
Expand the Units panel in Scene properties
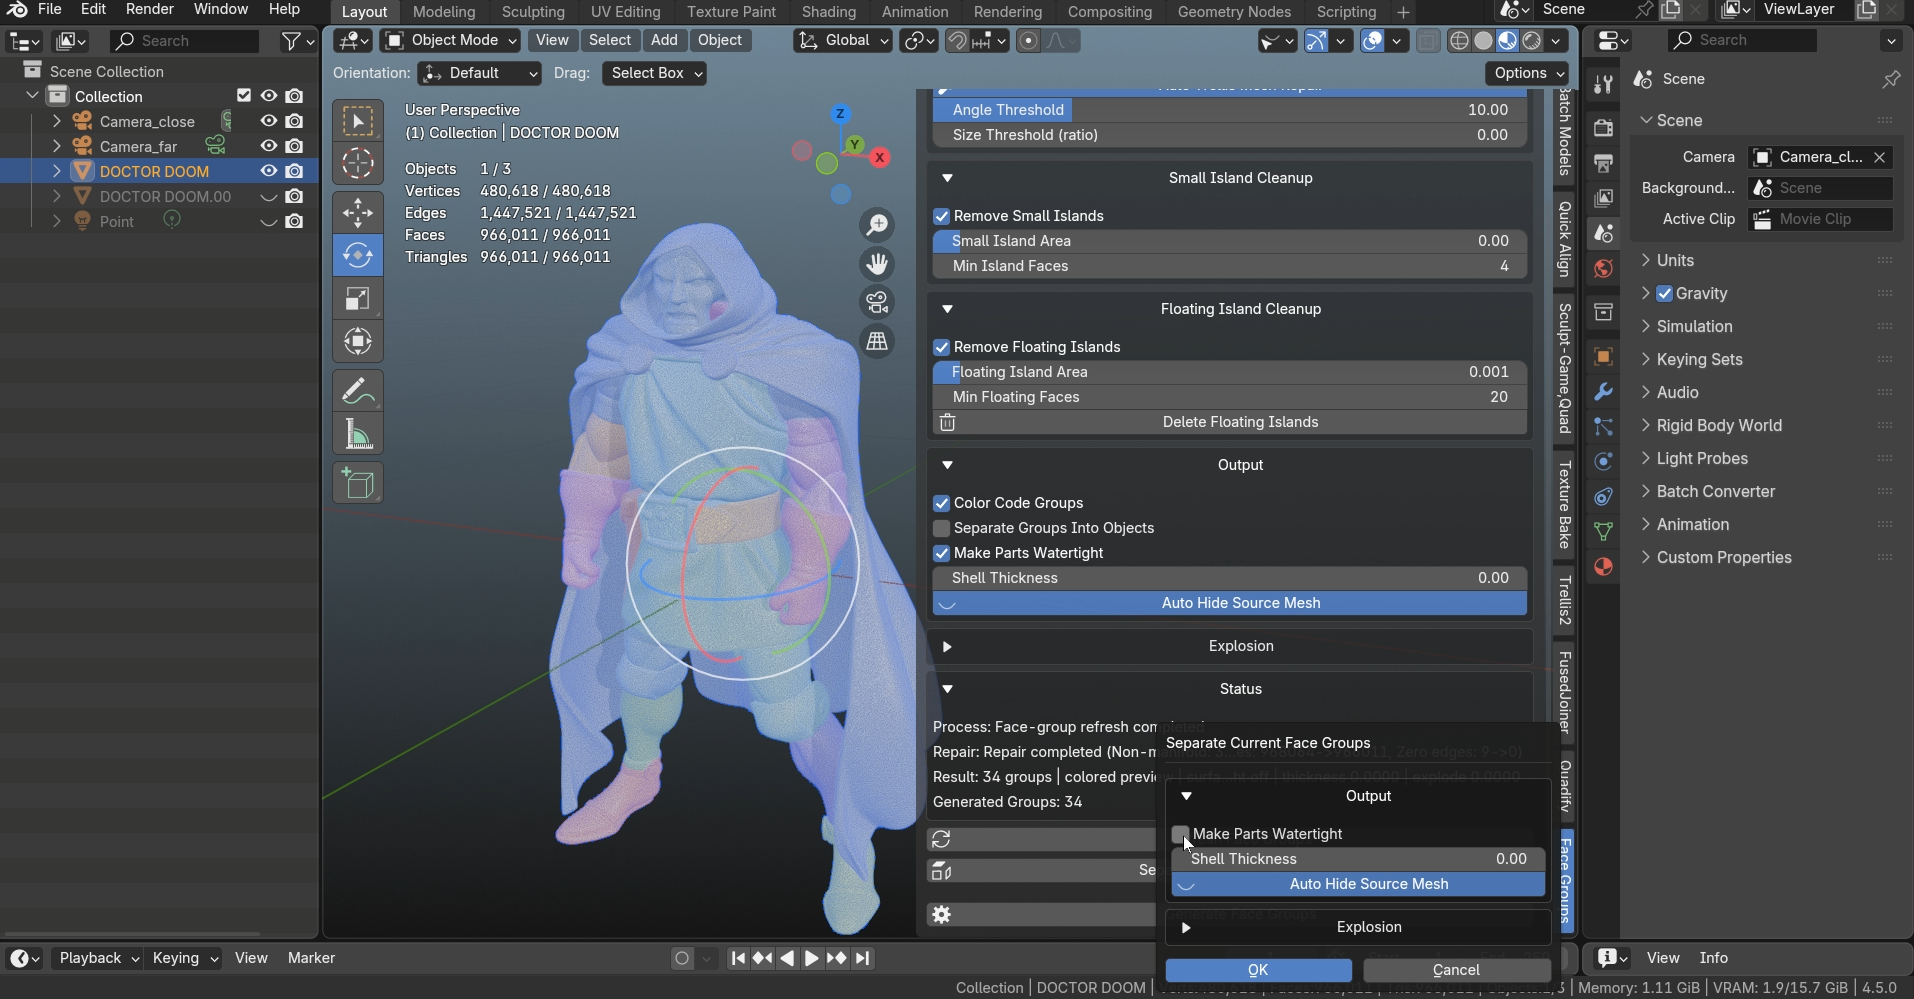[1645, 260]
